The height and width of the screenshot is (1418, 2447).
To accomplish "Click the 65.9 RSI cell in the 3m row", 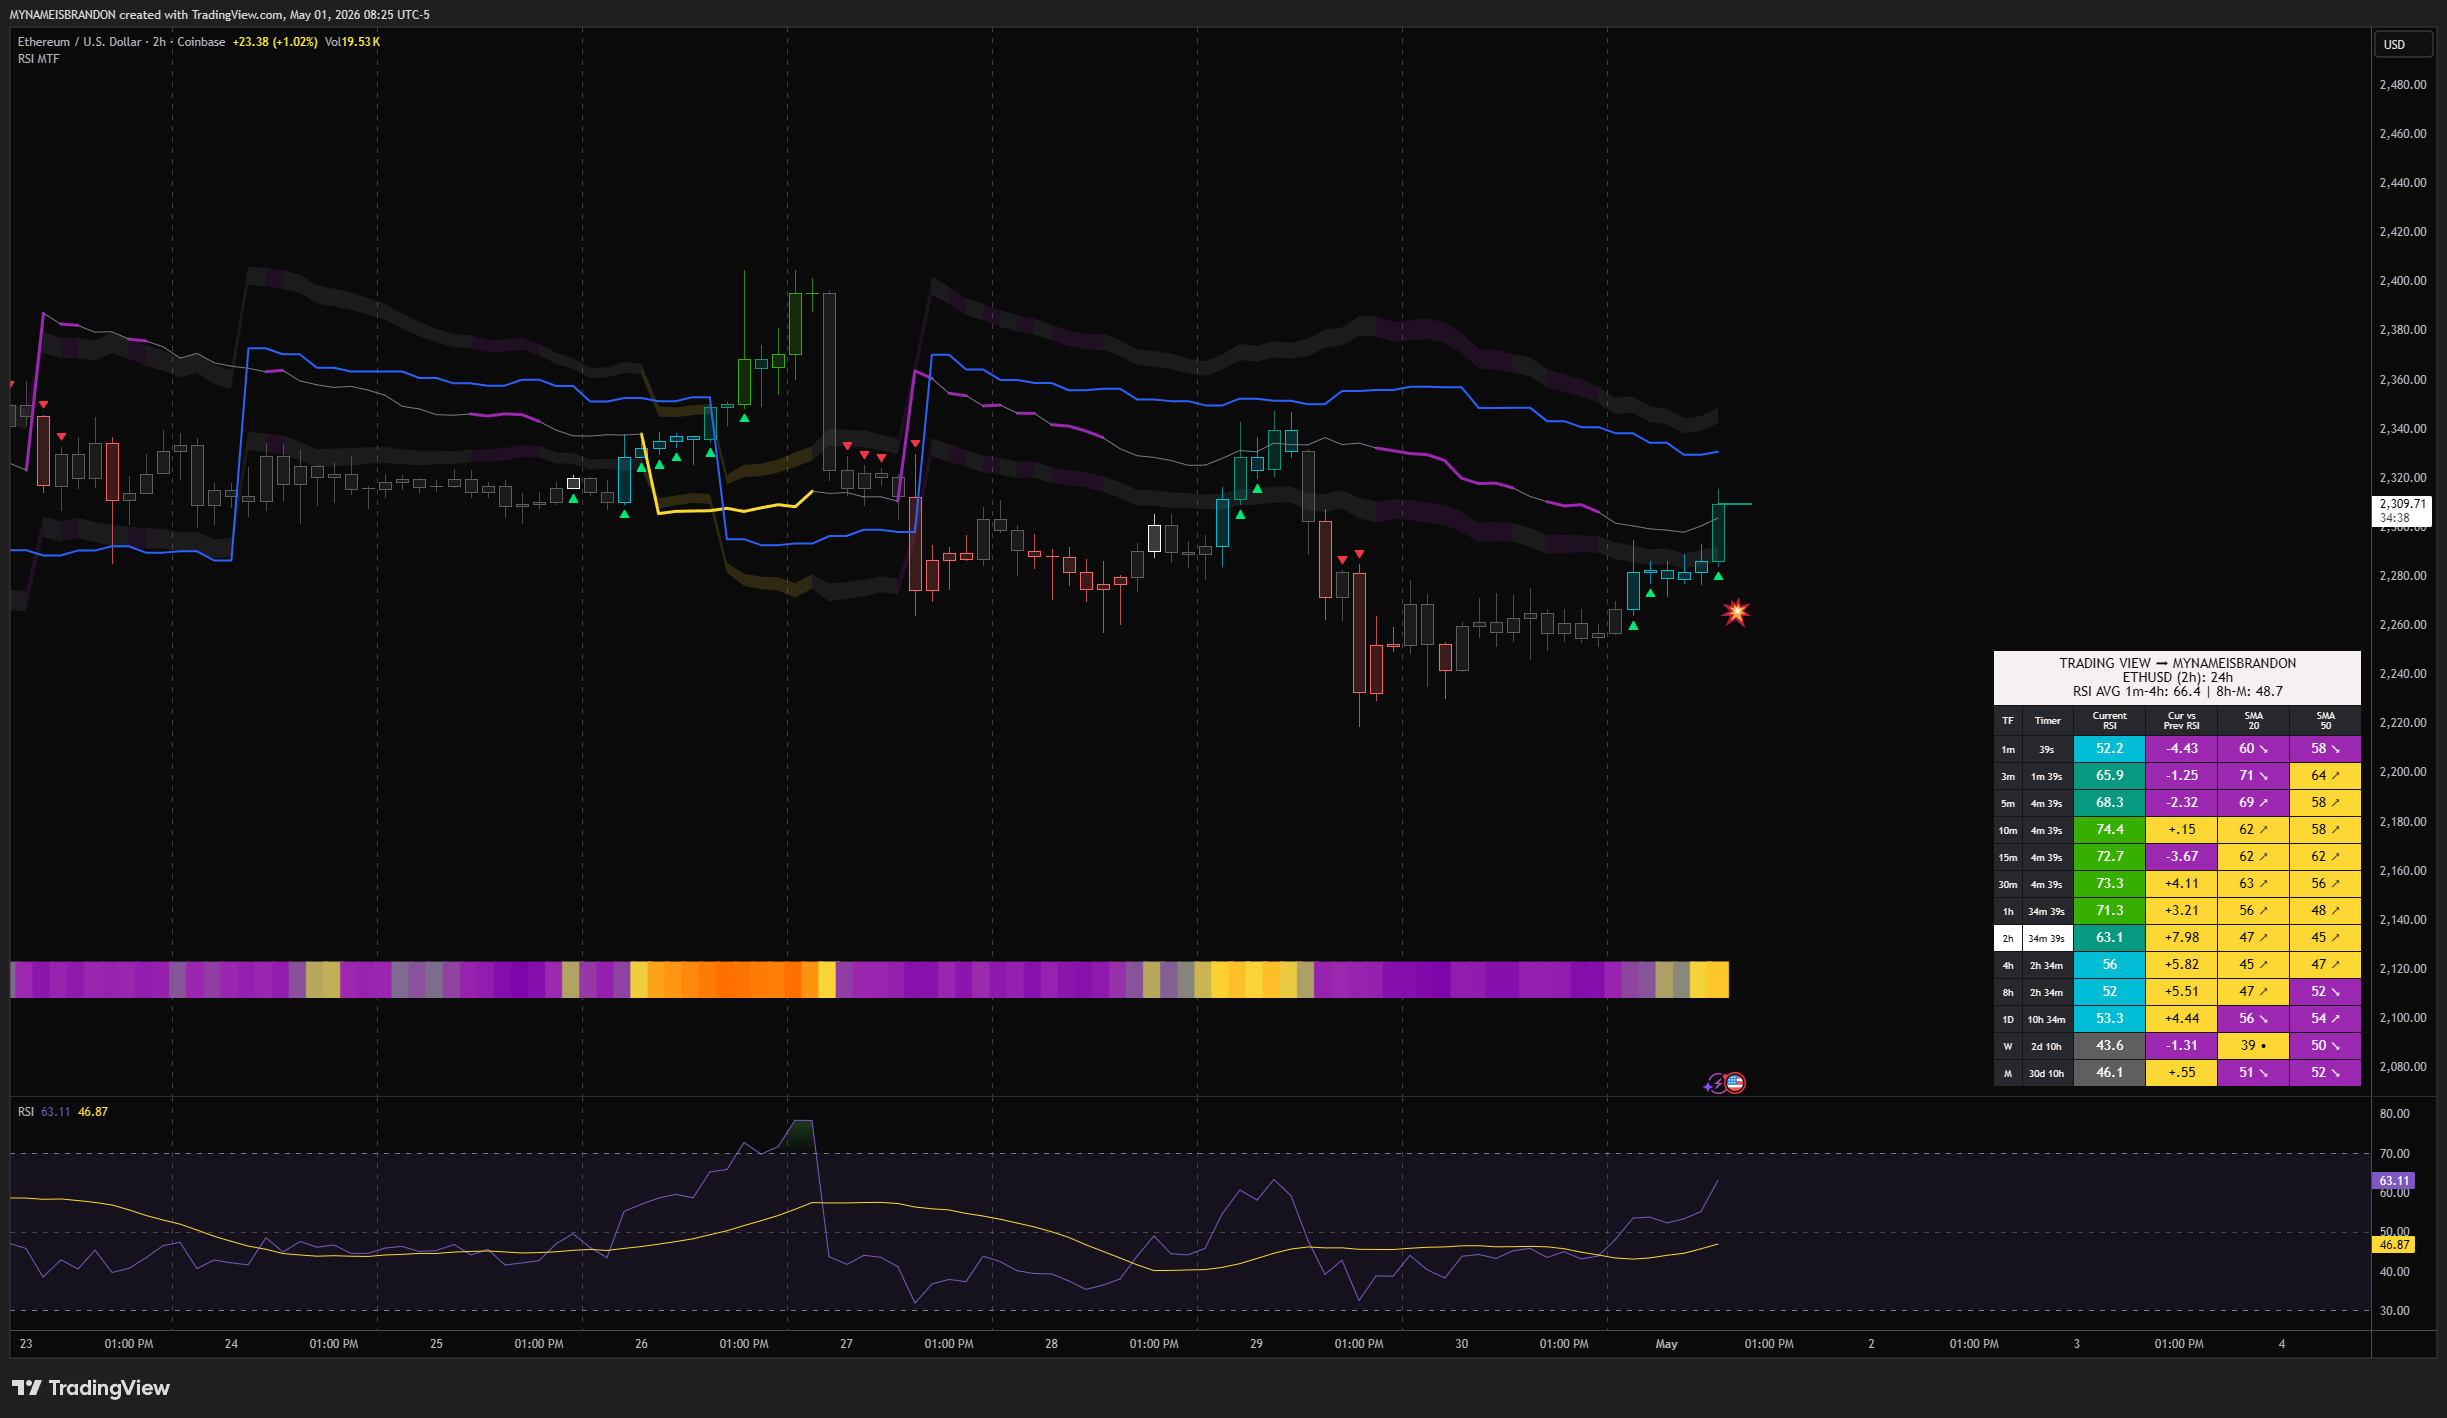I will (2109, 776).
